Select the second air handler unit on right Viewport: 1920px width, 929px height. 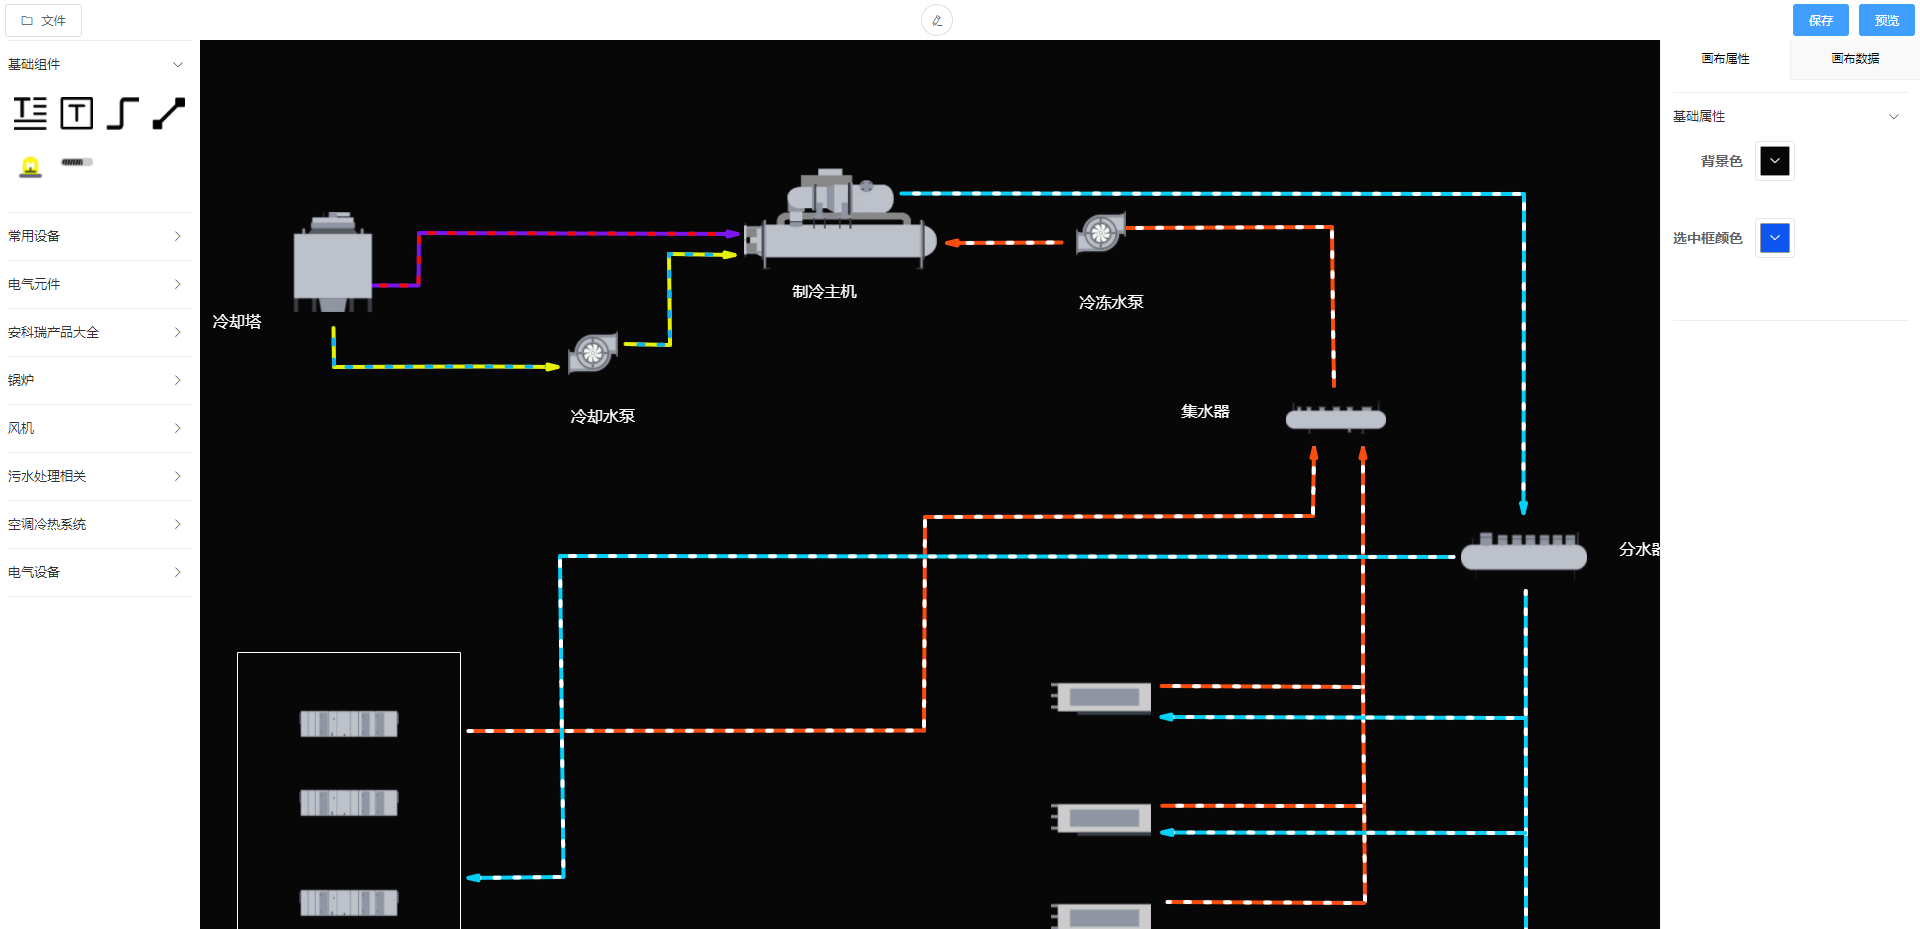(x=1101, y=818)
